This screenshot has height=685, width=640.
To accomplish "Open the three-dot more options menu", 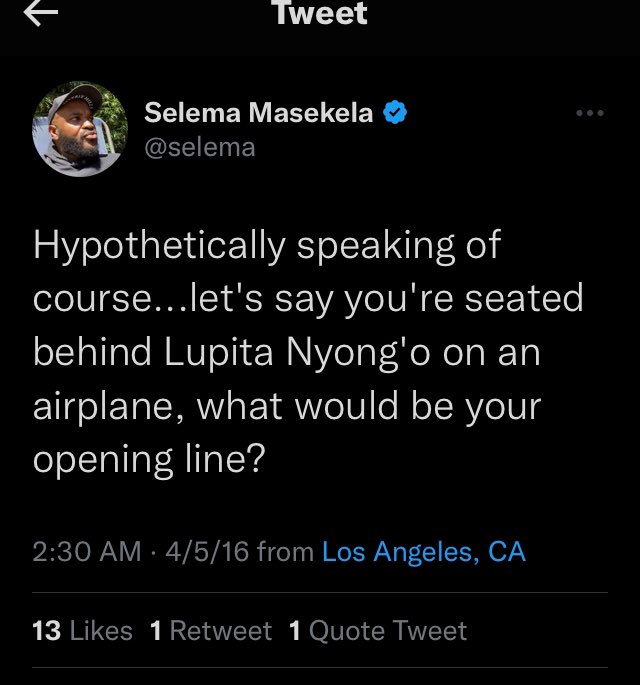I will point(590,114).
